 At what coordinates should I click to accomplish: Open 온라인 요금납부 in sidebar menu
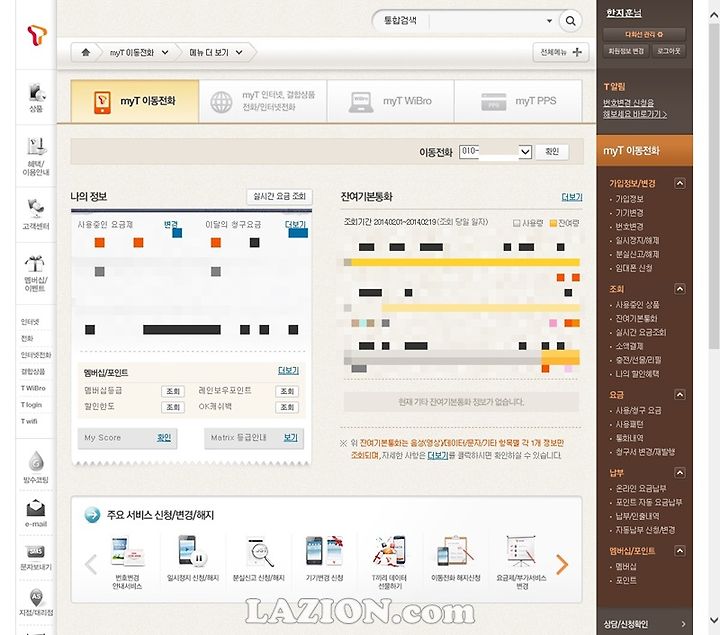coord(641,488)
